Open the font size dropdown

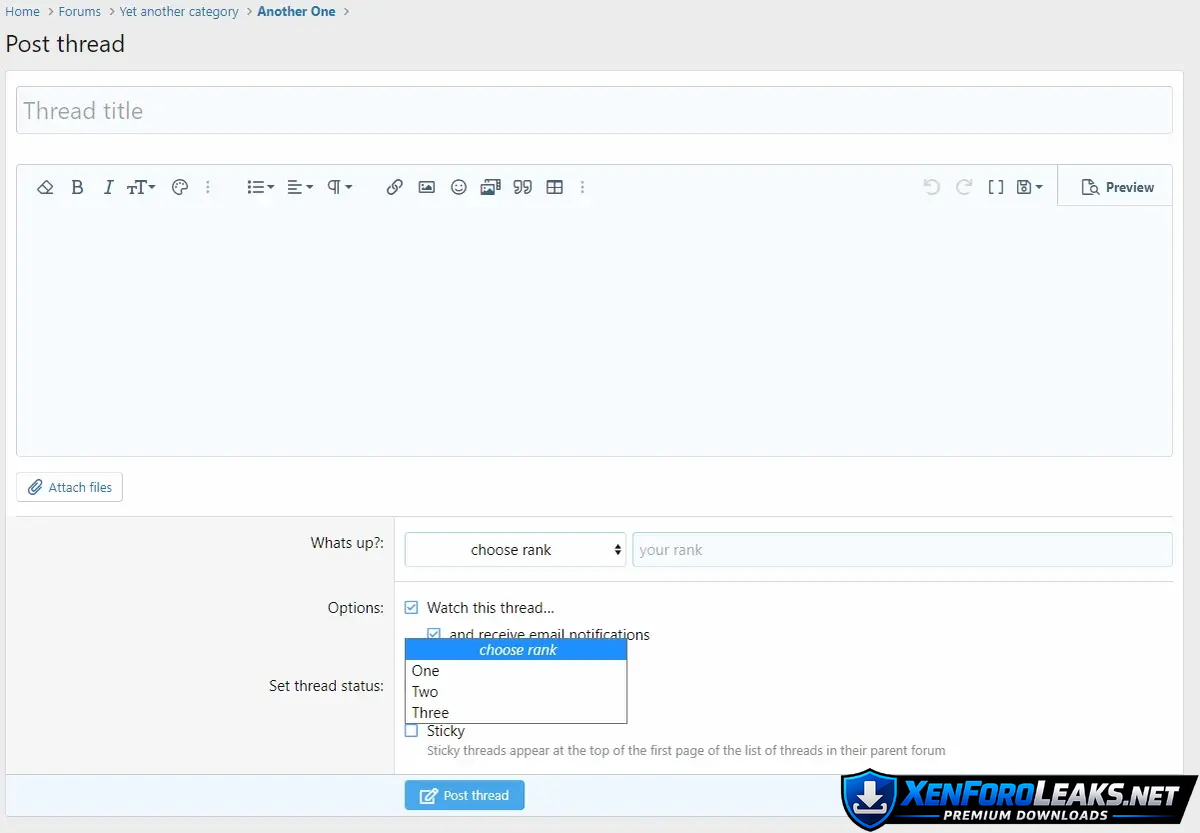141,187
